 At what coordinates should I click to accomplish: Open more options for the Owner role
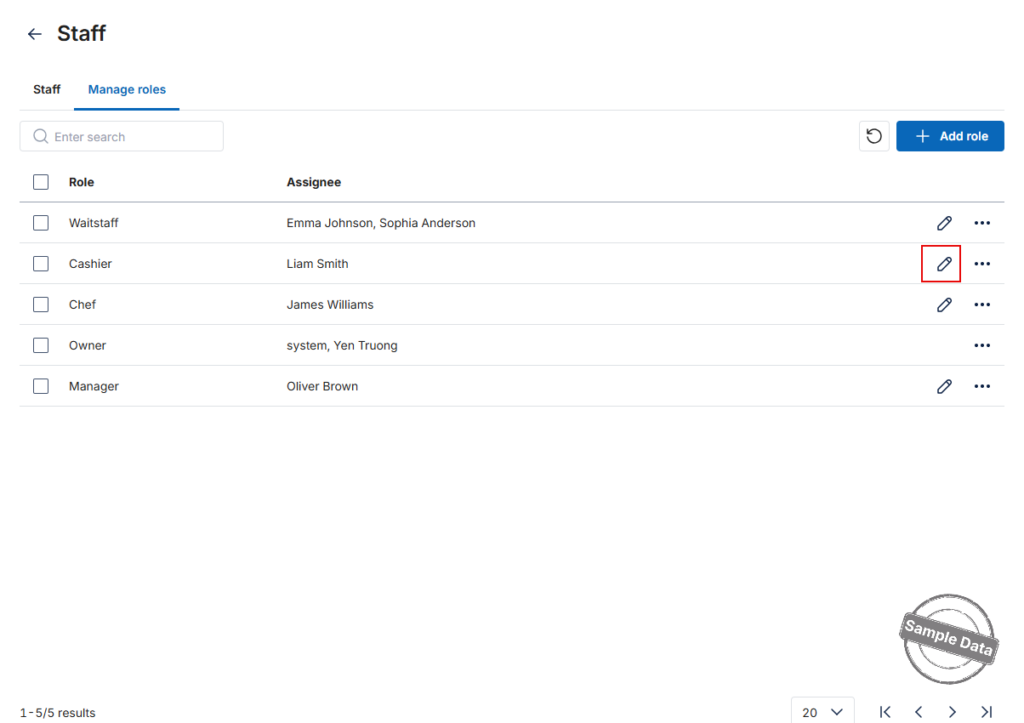coord(982,345)
